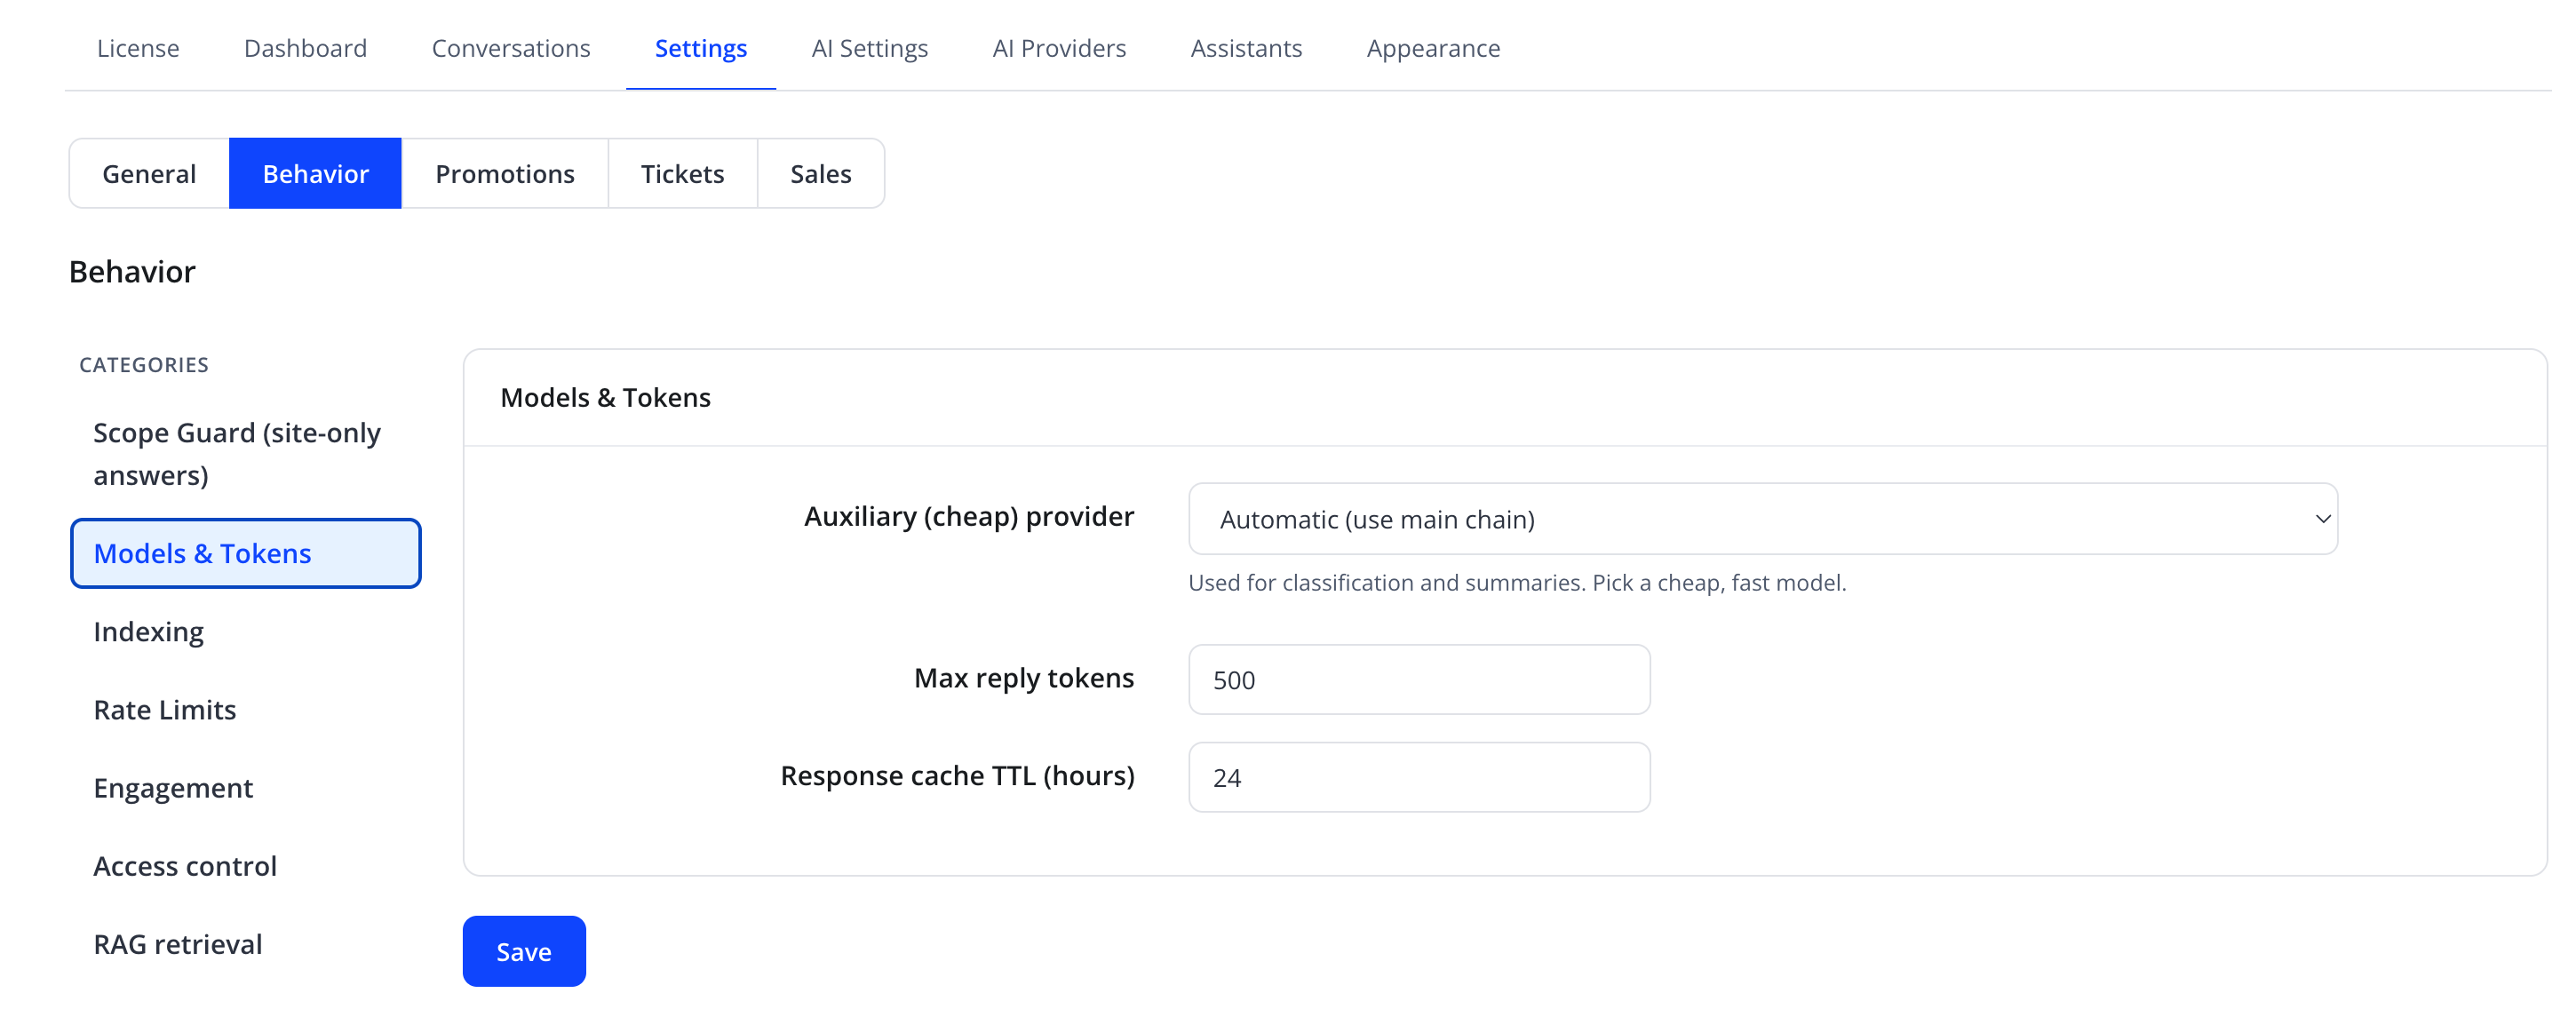Open the Tickets sub-tab
The width and height of the screenshot is (2576, 1009).
[x=682, y=173]
